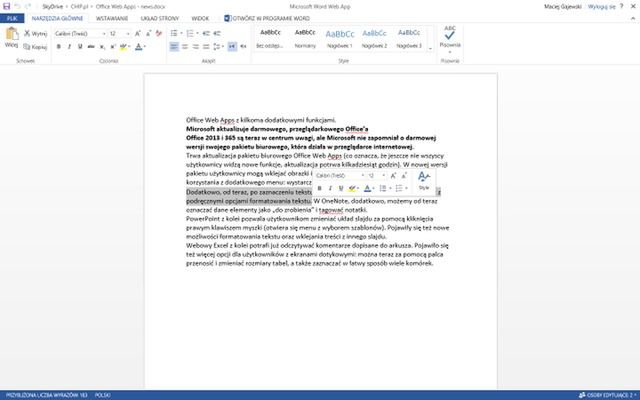Align text right in ribbon
The image size is (640, 400).
coord(196,47)
